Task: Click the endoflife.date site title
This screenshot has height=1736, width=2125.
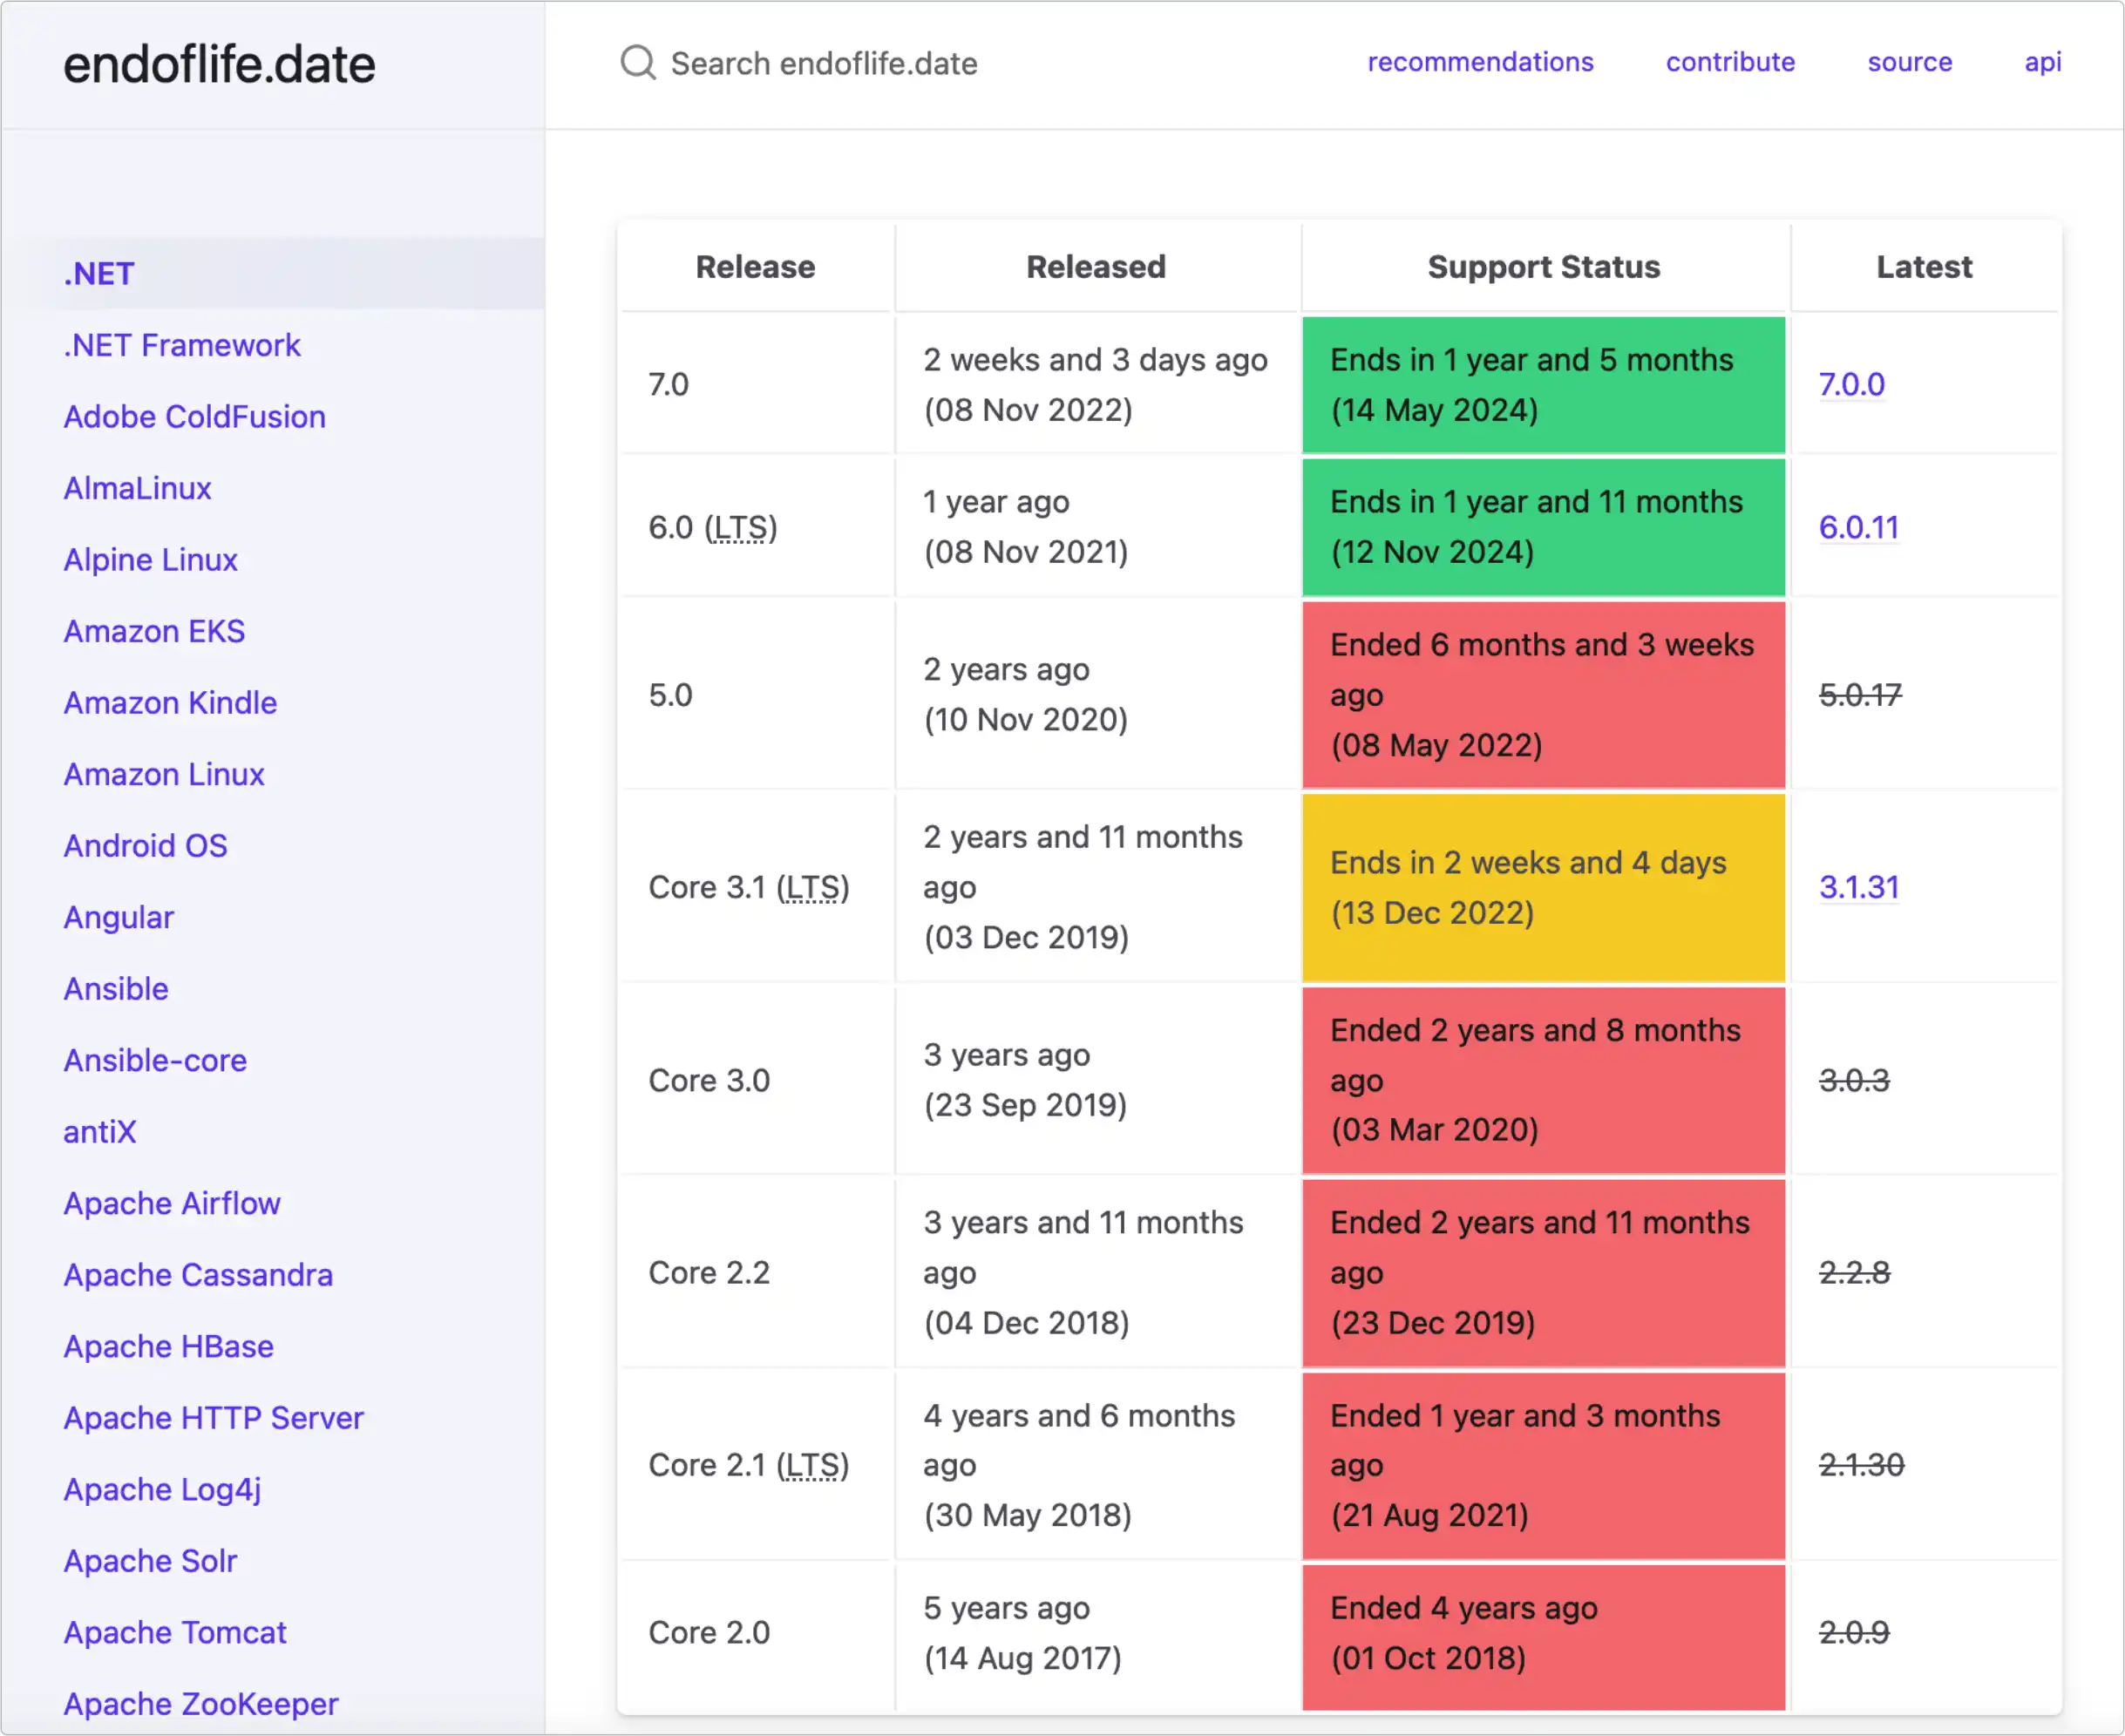Action: (x=219, y=65)
